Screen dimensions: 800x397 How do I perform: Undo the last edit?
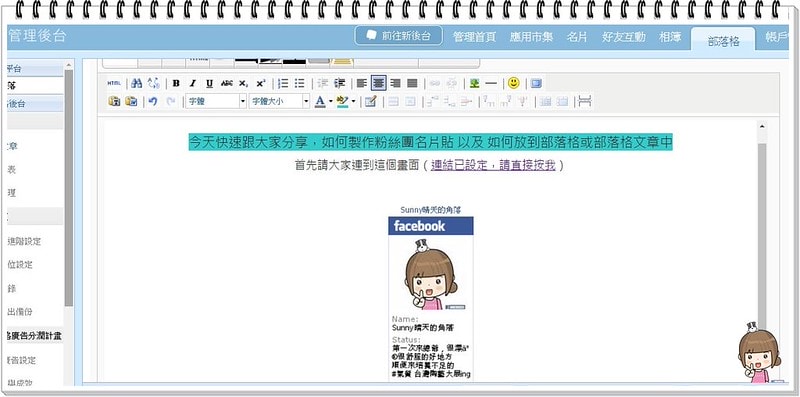[x=153, y=102]
